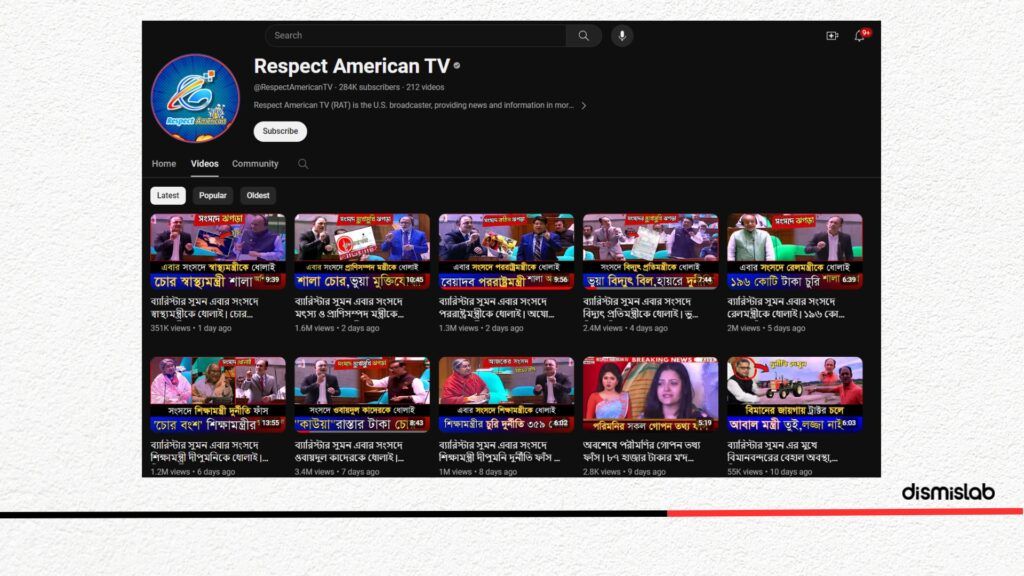Image resolution: width=1024 pixels, height=576 pixels.
Task: Open the 9:39 video thumbnail
Action: pos(218,251)
